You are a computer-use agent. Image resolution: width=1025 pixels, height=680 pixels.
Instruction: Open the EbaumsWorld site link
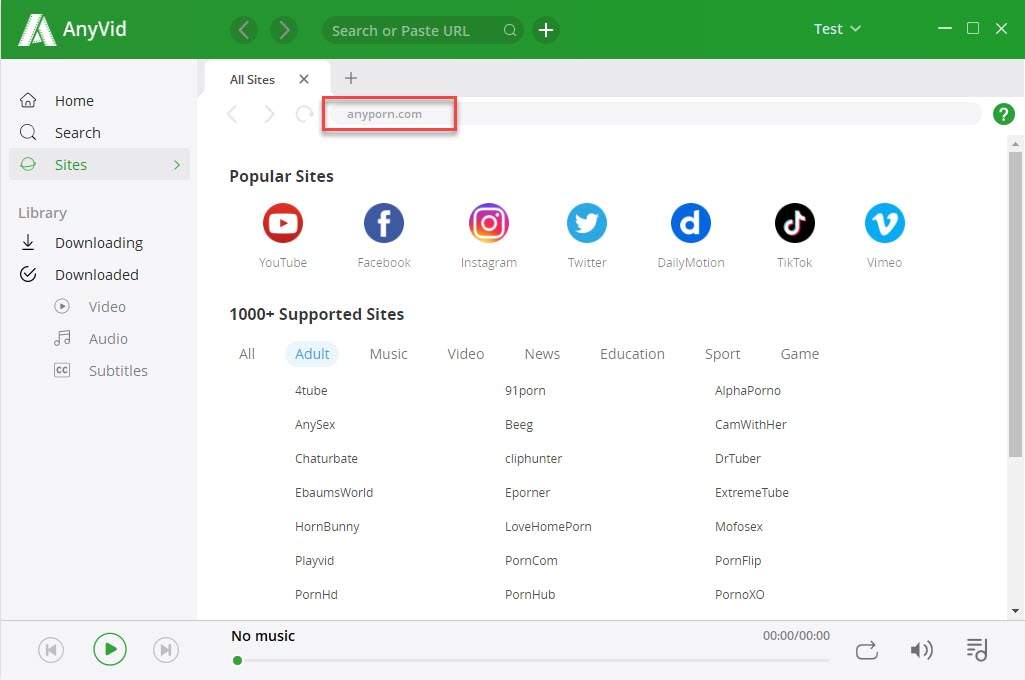(334, 492)
